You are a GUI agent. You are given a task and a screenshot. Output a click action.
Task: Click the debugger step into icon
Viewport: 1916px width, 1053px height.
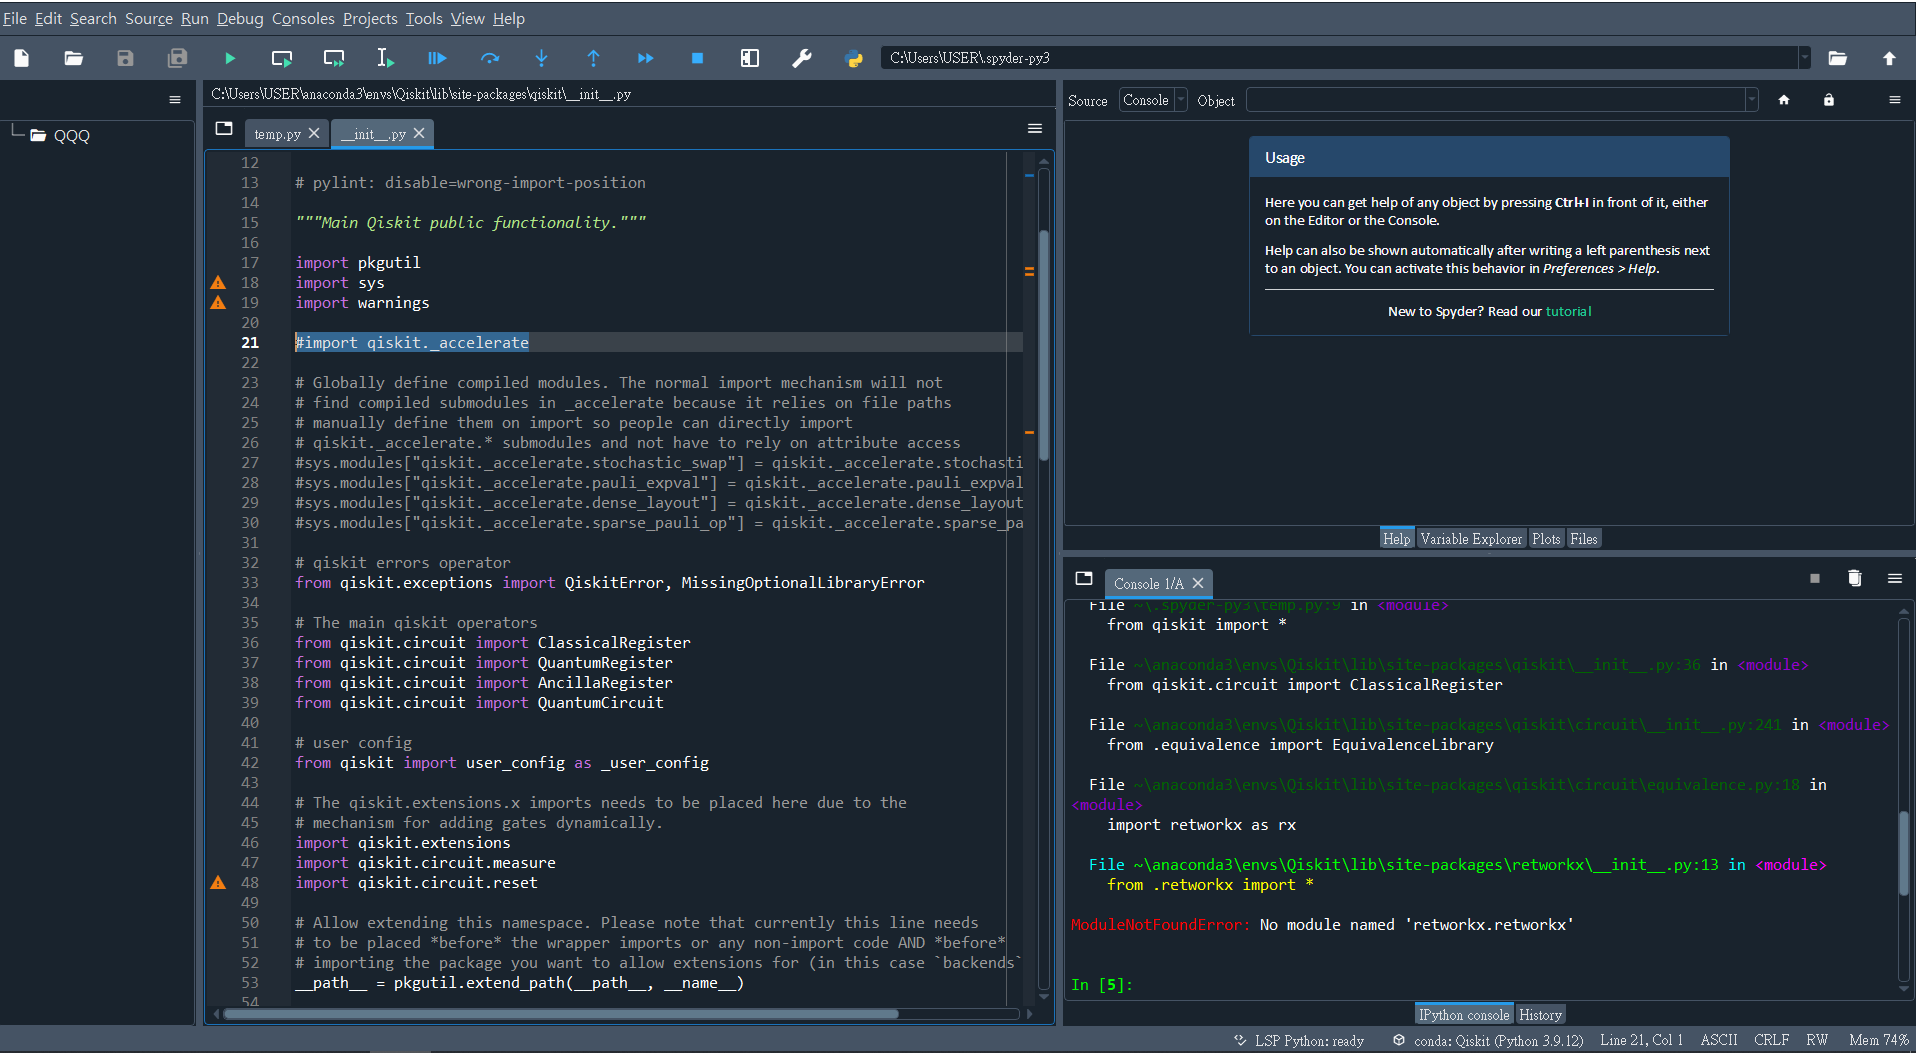point(541,58)
